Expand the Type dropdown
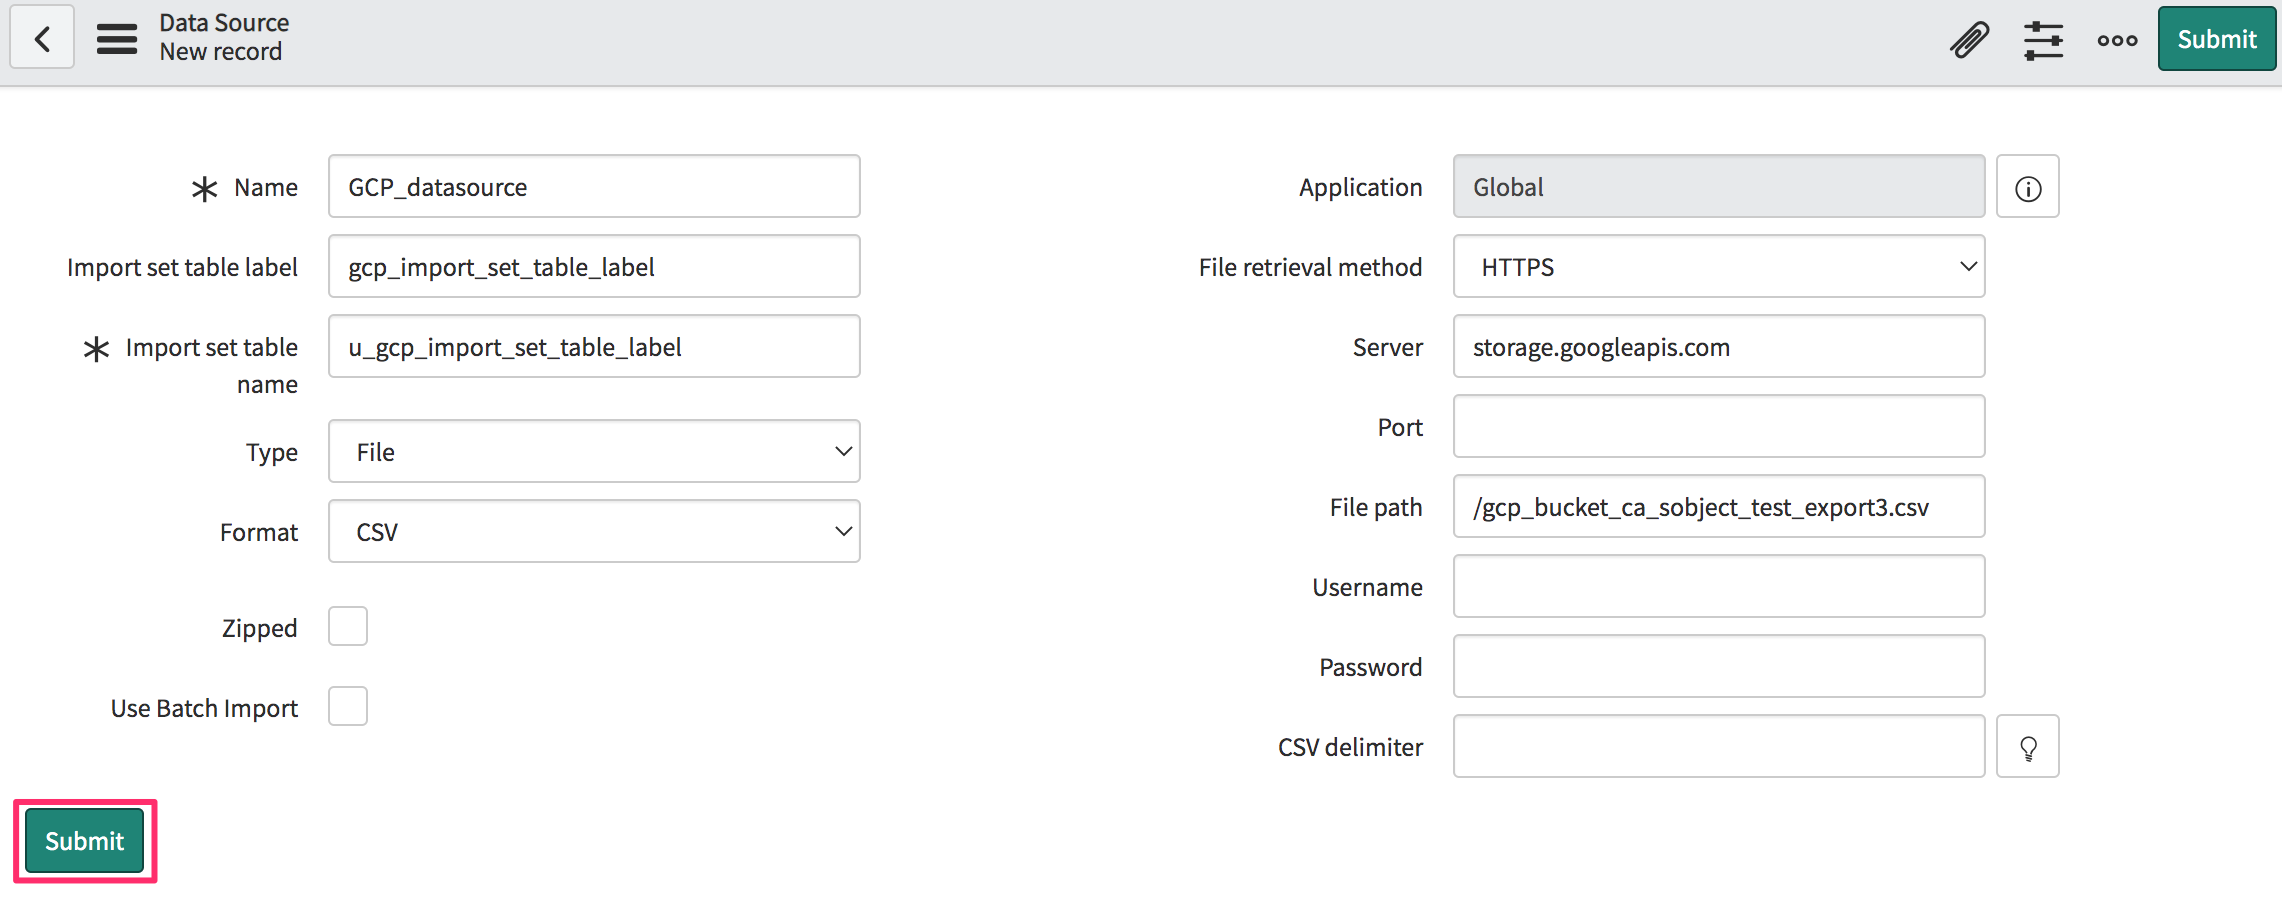Image resolution: width=2282 pixels, height=897 pixels. click(x=594, y=452)
